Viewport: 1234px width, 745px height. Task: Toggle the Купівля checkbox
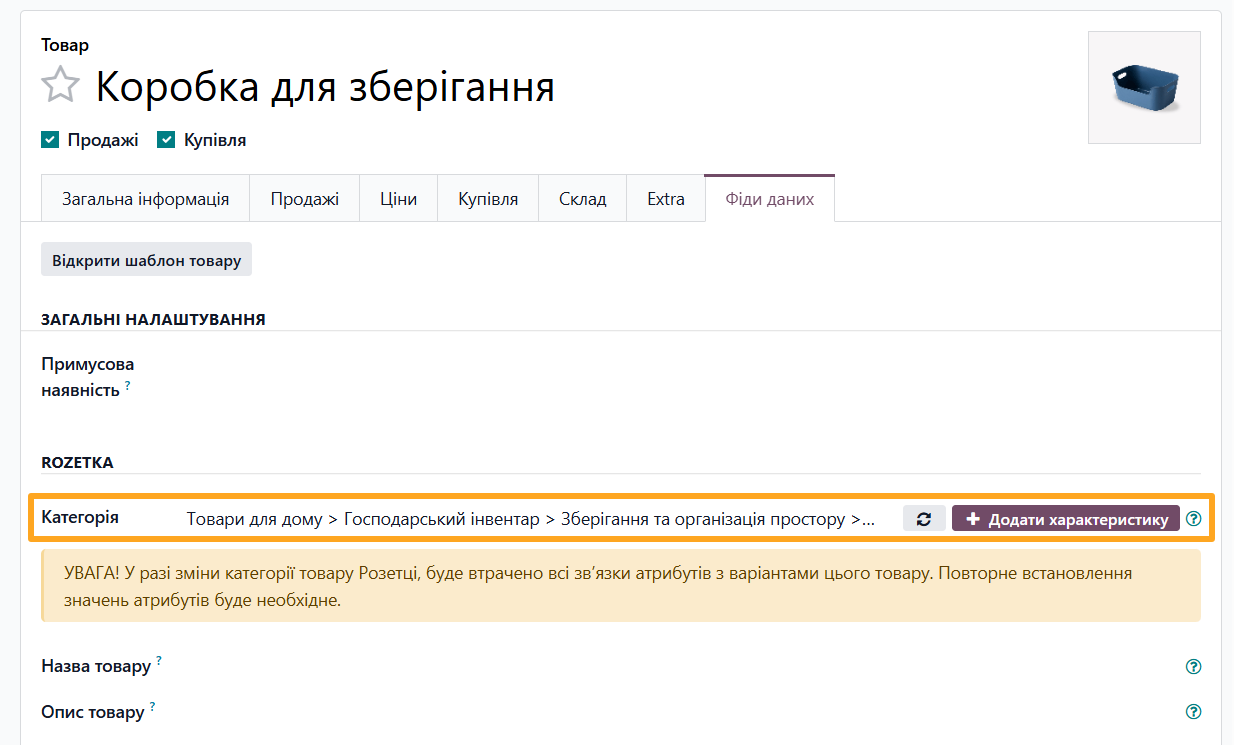(166, 140)
